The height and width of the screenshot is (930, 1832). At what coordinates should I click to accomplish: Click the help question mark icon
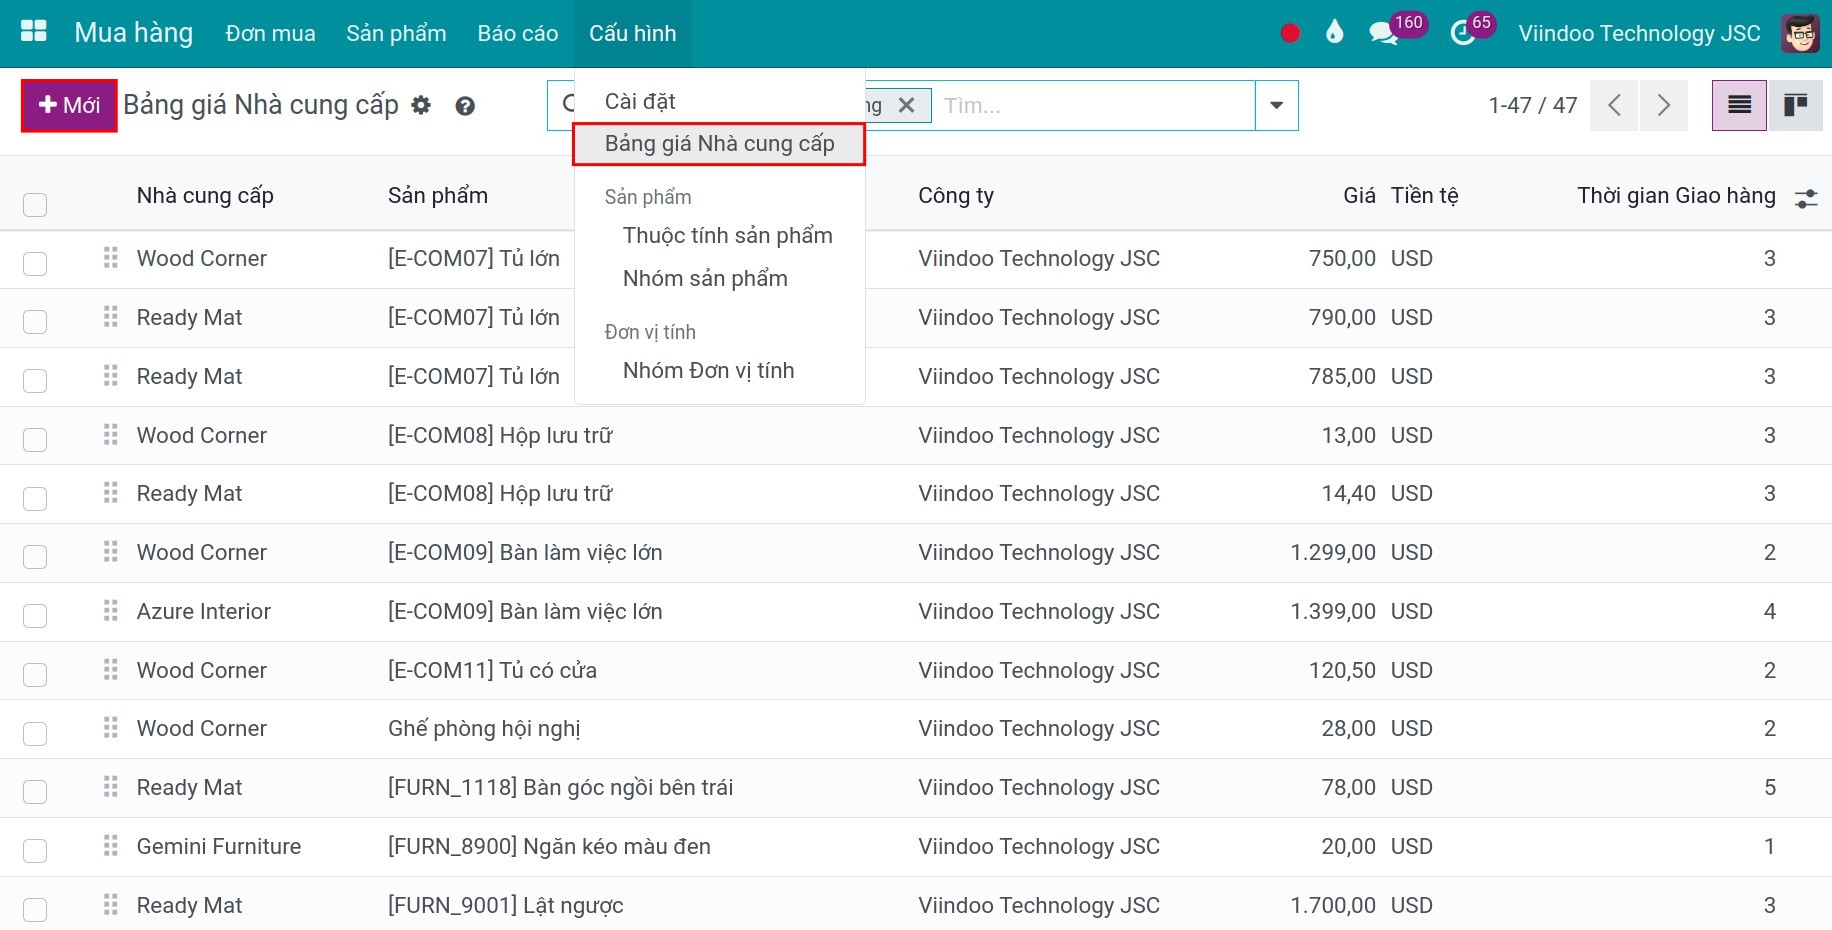coord(465,106)
